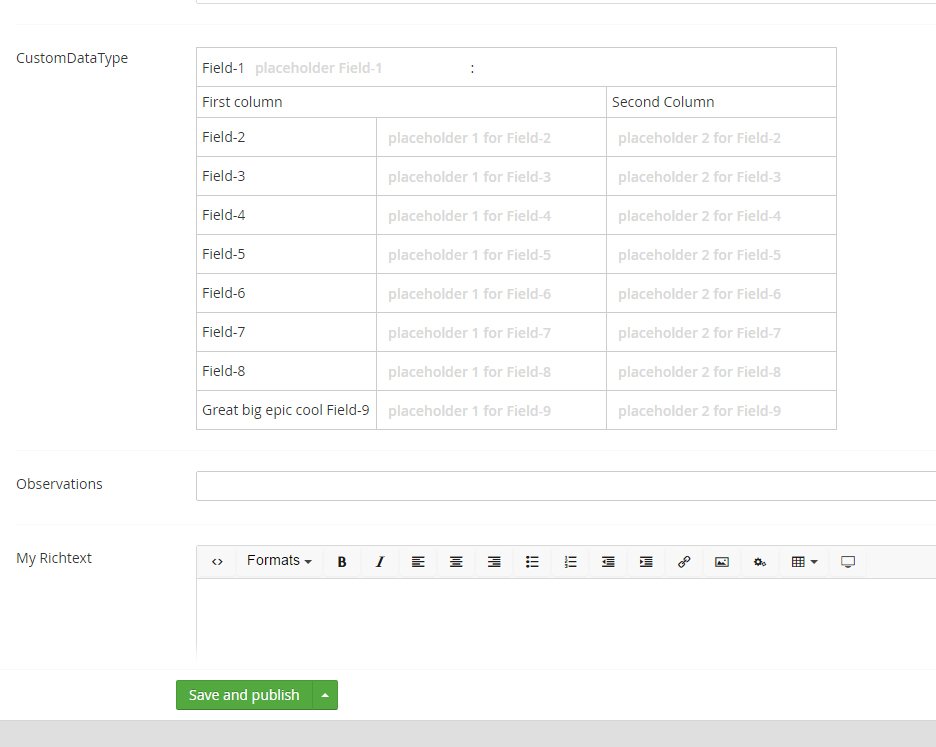
Task: Increase indent in richtext editor
Action: [646, 562]
